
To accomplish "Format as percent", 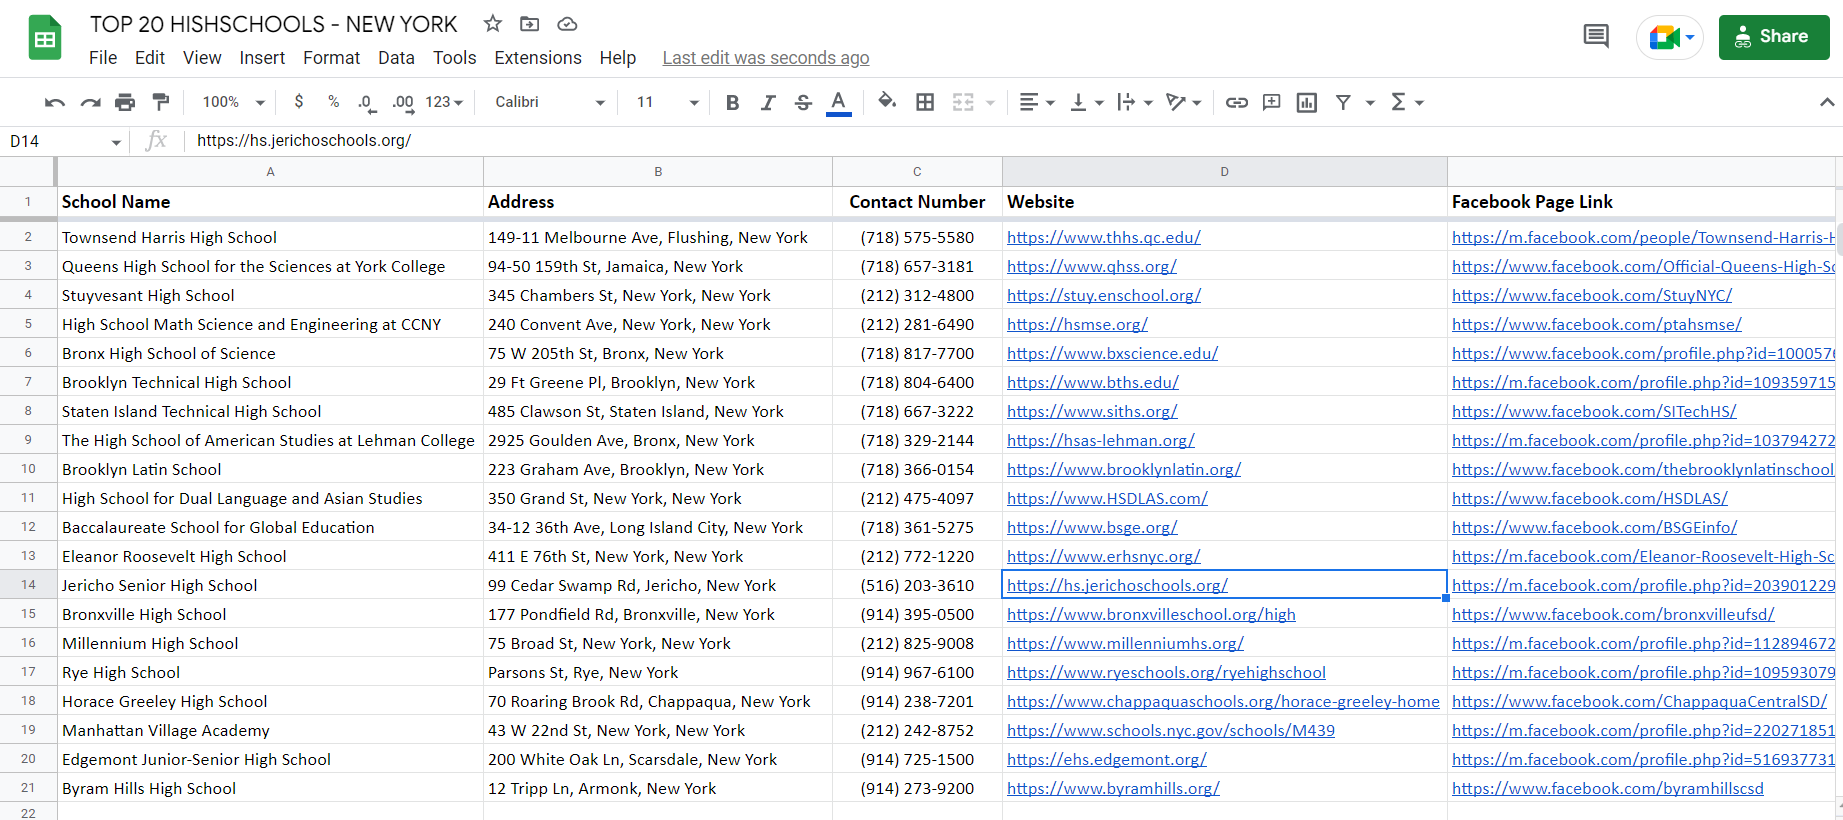I will pos(334,102).
